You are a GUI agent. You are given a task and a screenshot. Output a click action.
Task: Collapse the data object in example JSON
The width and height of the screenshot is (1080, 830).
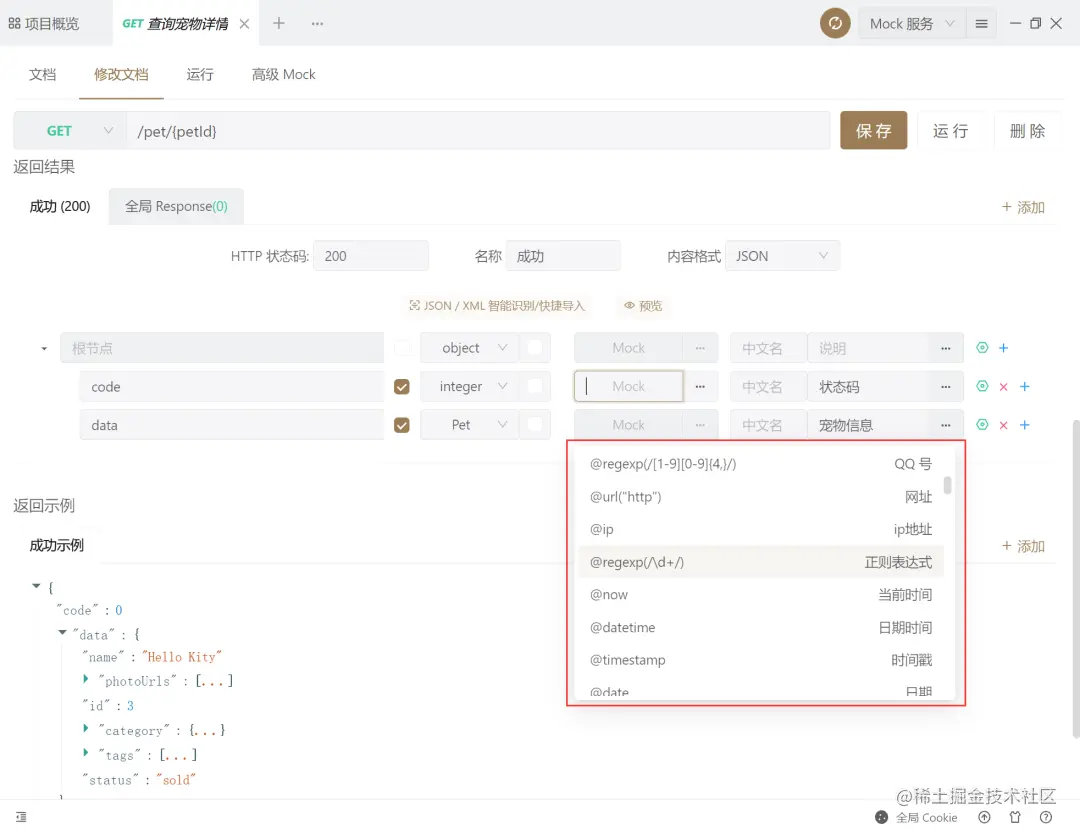[x=63, y=632]
